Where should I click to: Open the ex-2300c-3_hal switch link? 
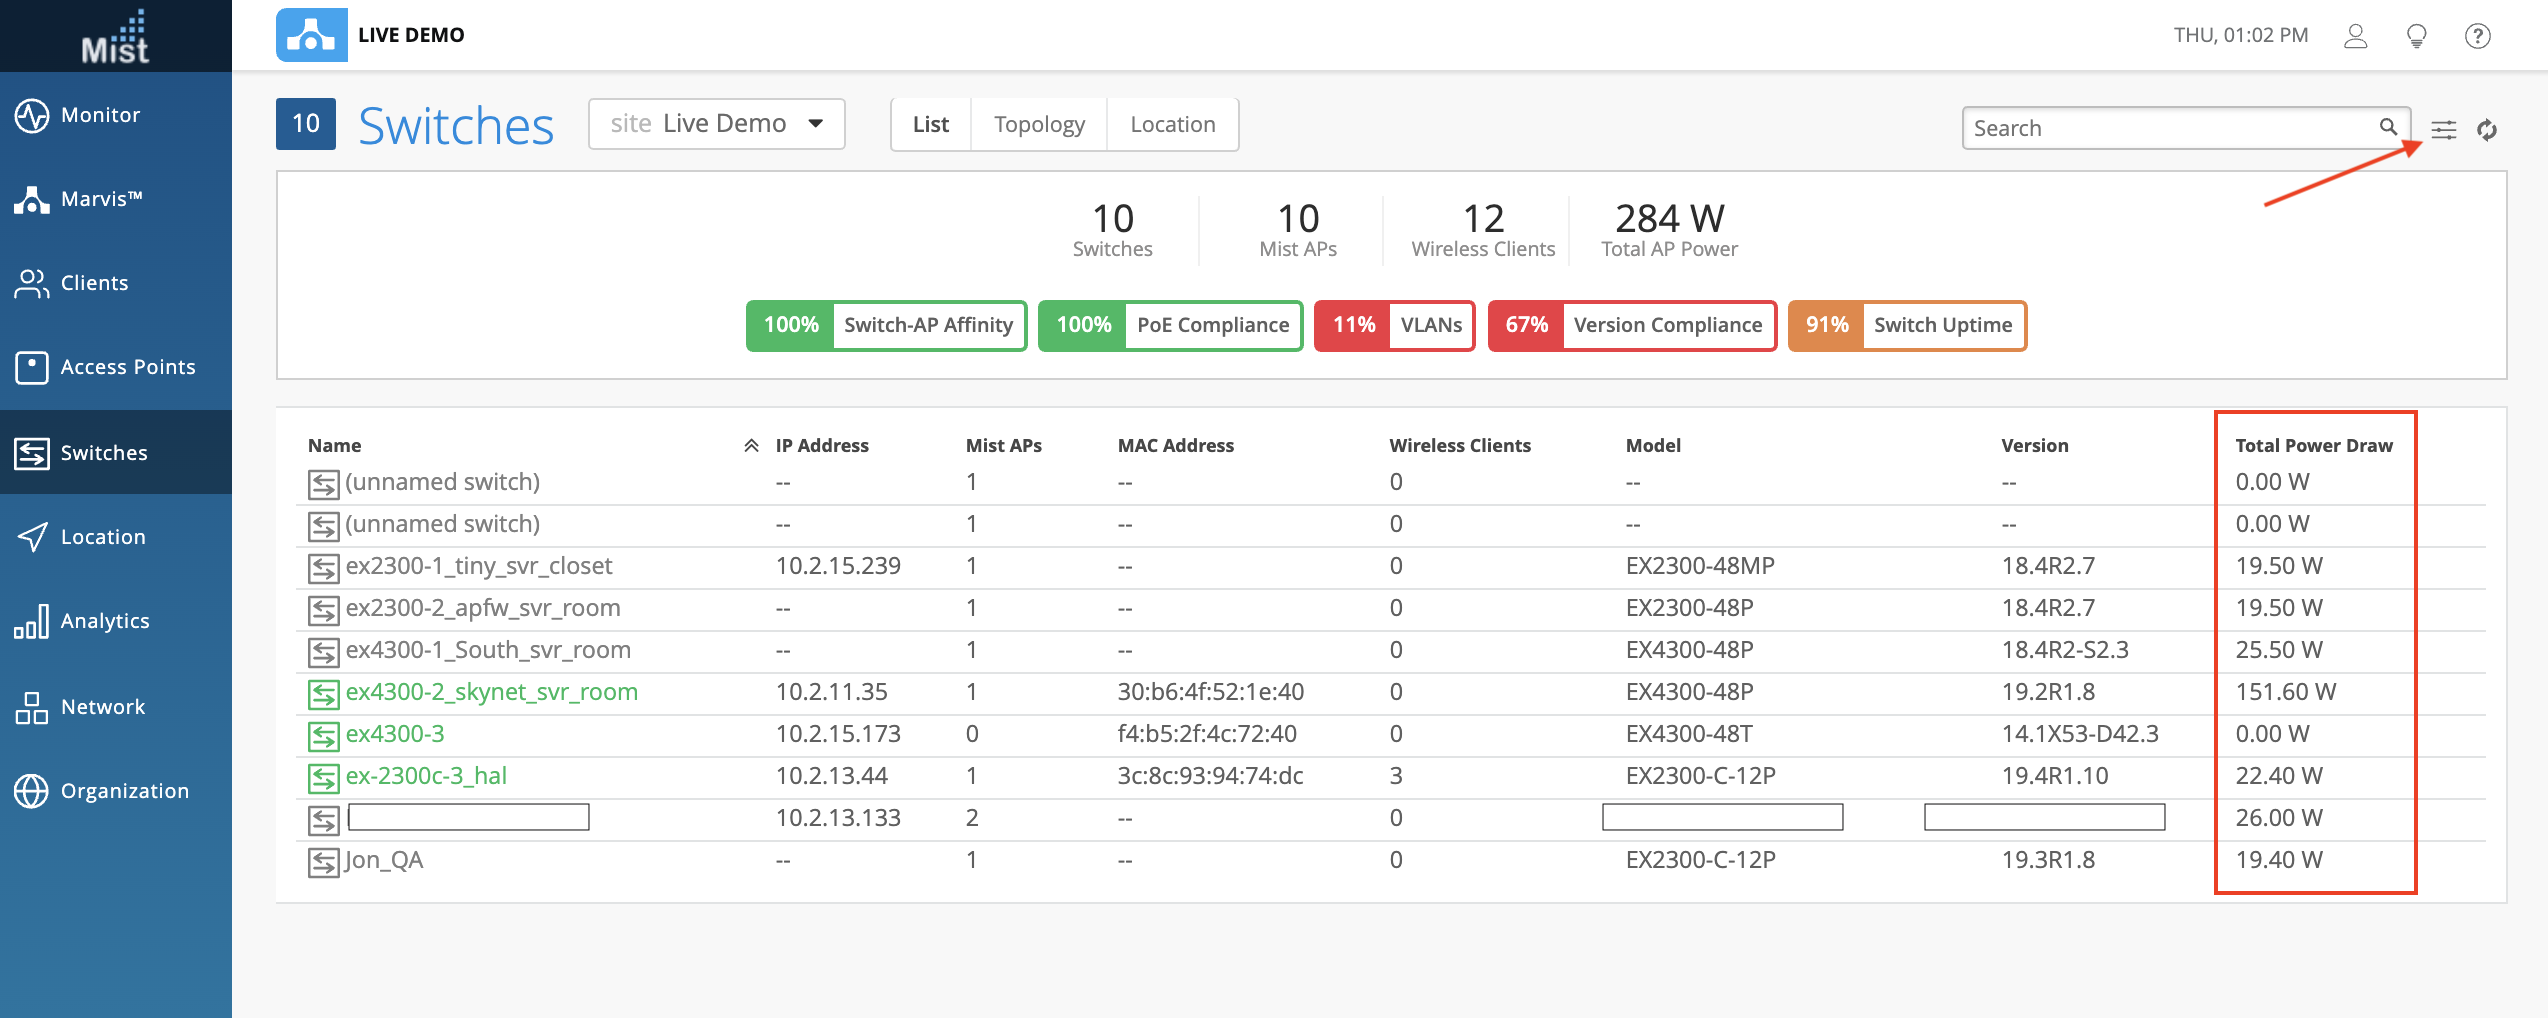pyautogui.click(x=426, y=776)
